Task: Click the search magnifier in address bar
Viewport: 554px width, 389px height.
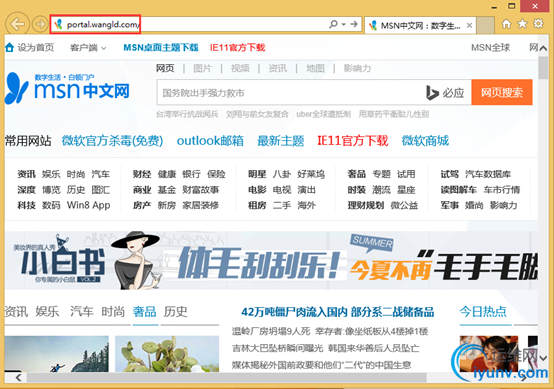Action: 333,24
